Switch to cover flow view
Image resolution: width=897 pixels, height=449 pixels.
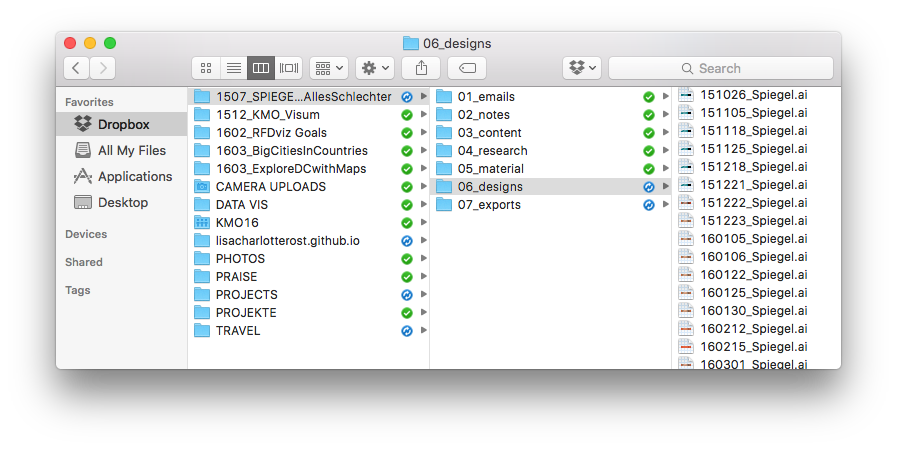(289, 68)
